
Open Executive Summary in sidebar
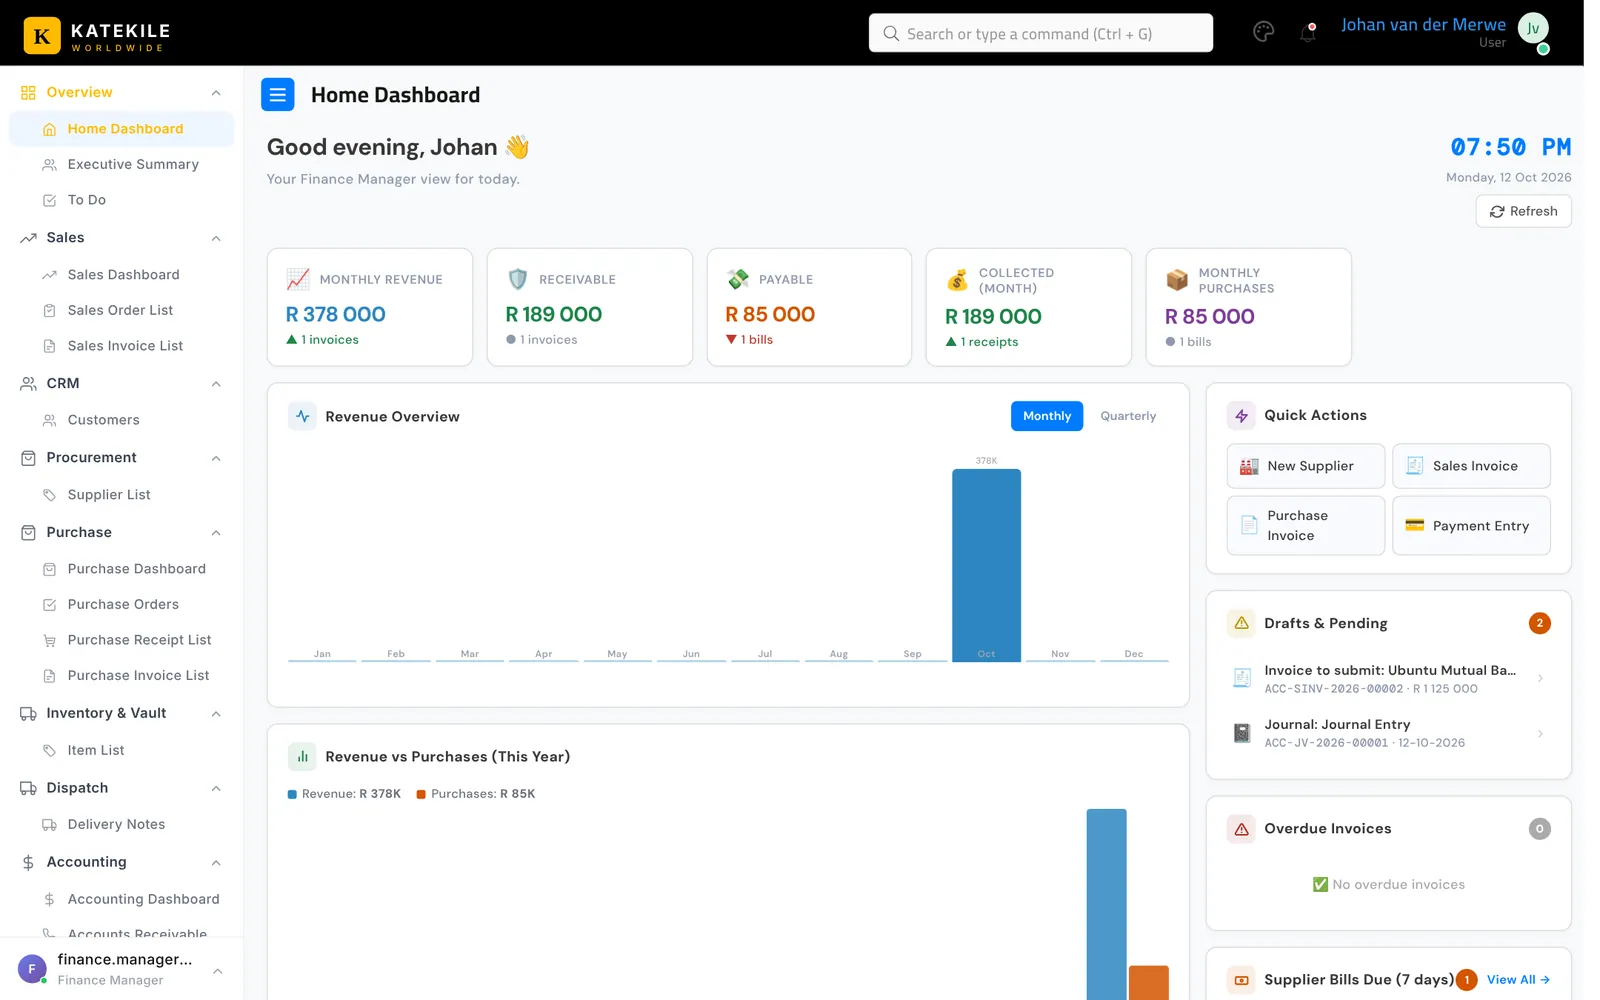121,165
